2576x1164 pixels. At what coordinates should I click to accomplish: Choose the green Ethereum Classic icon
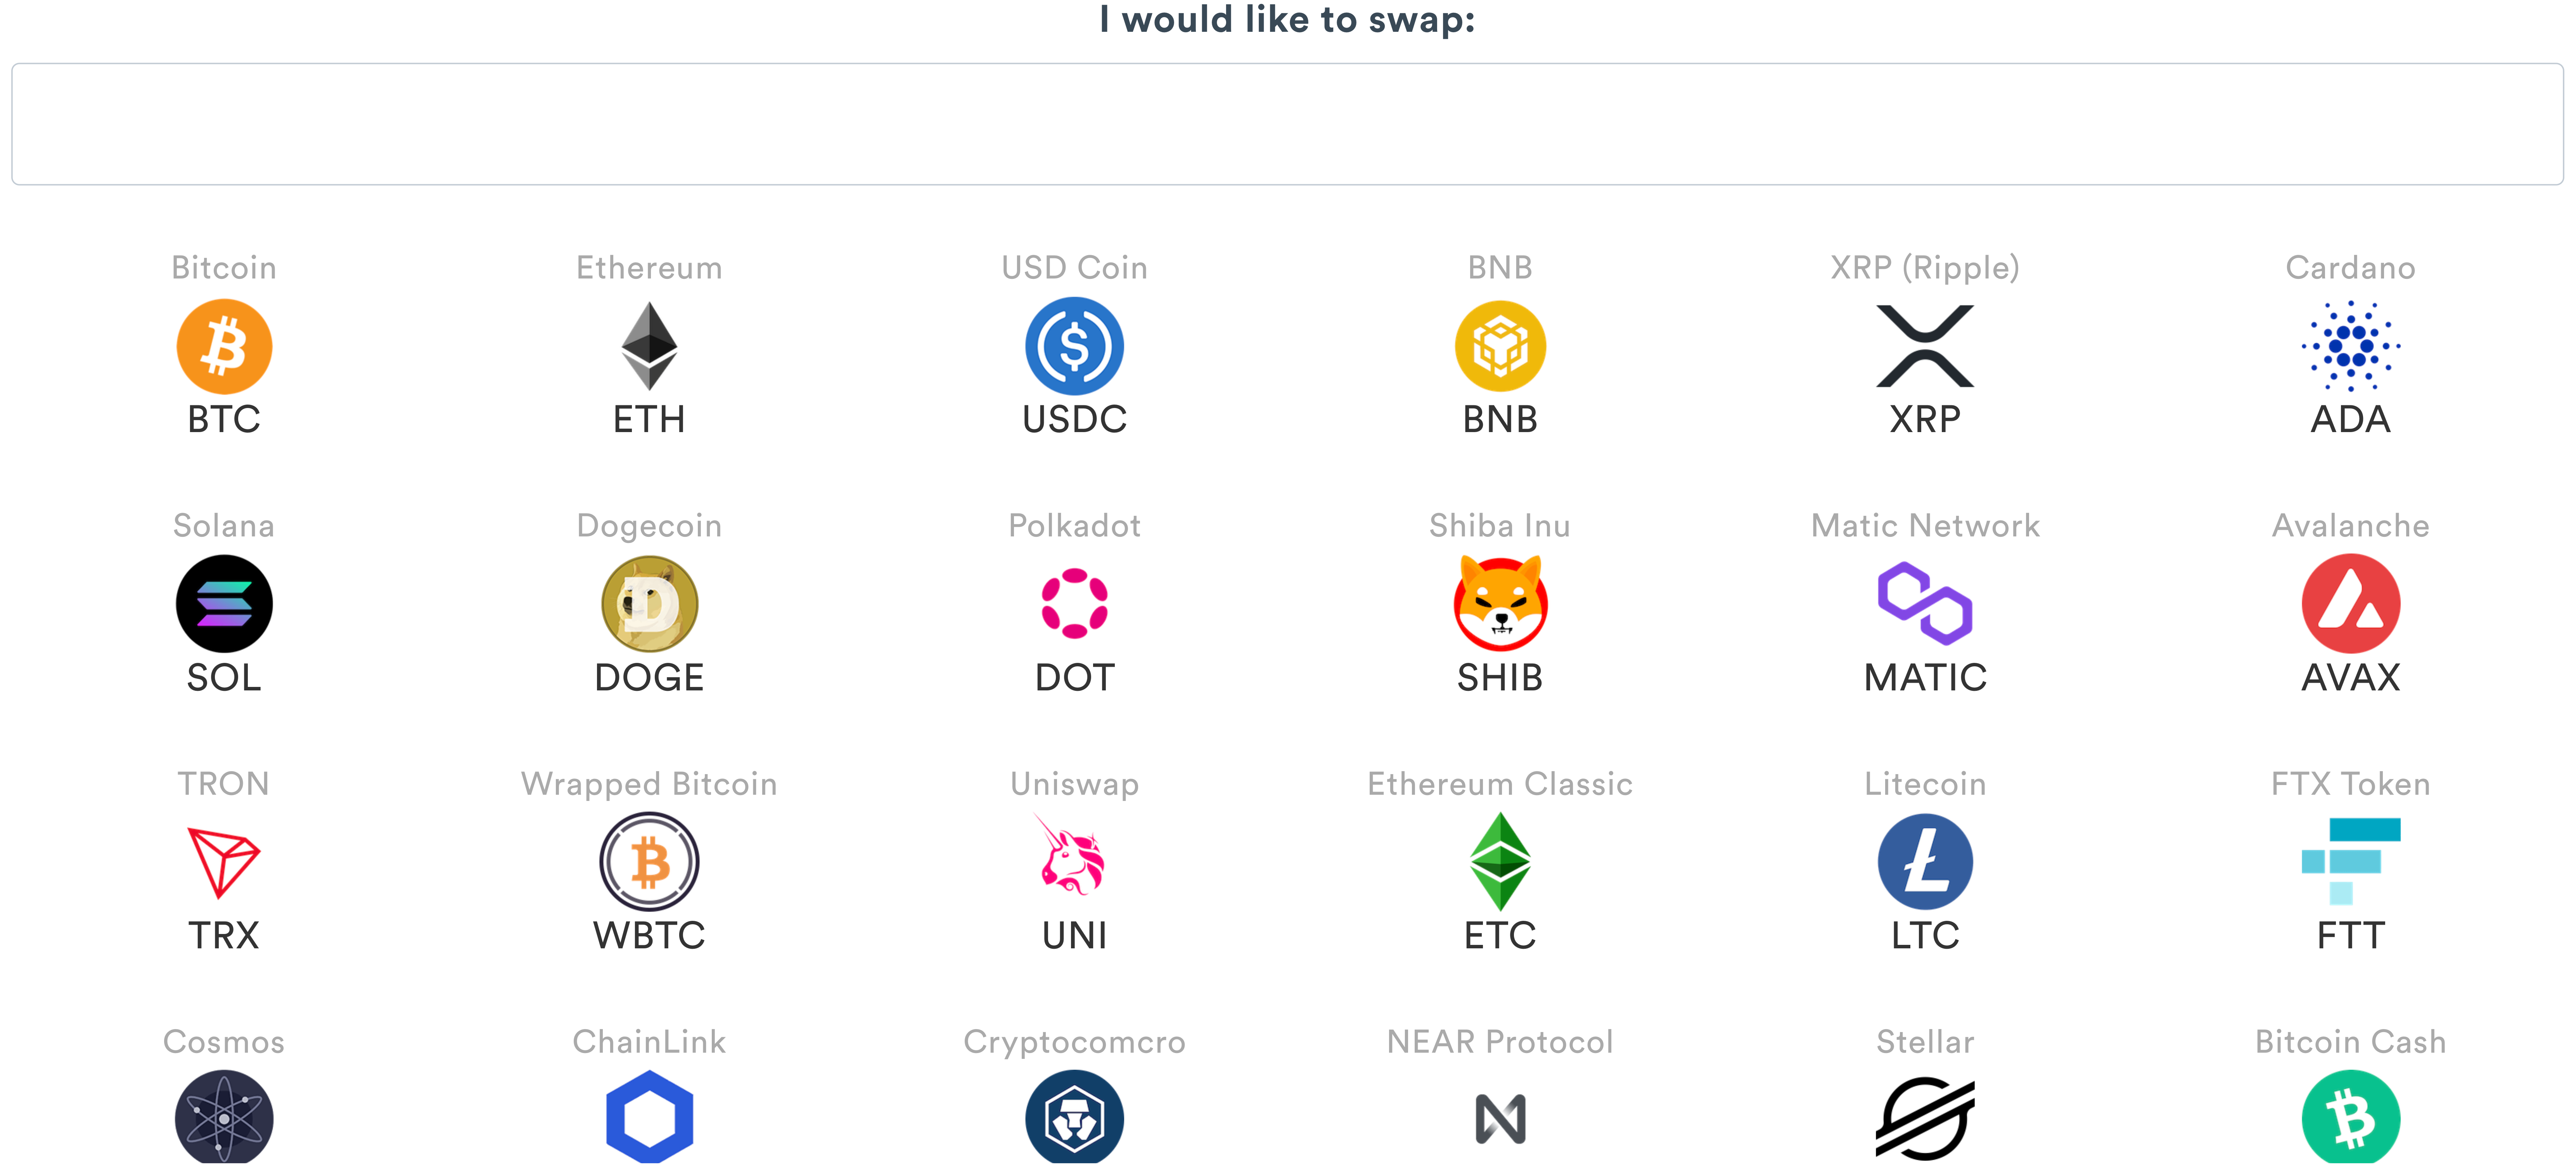(x=1500, y=862)
